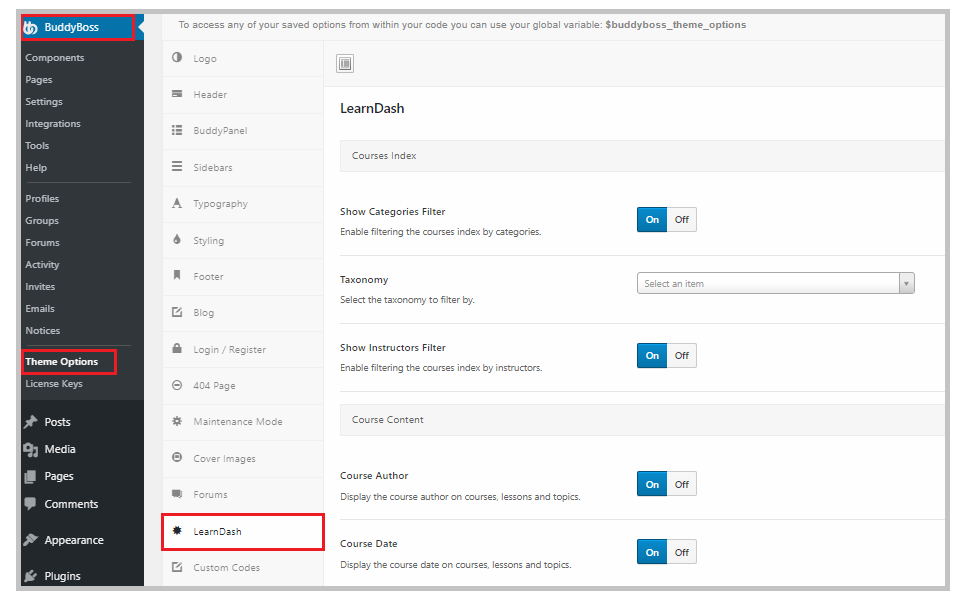Click the Posts pin icon in admin menu

point(31,422)
